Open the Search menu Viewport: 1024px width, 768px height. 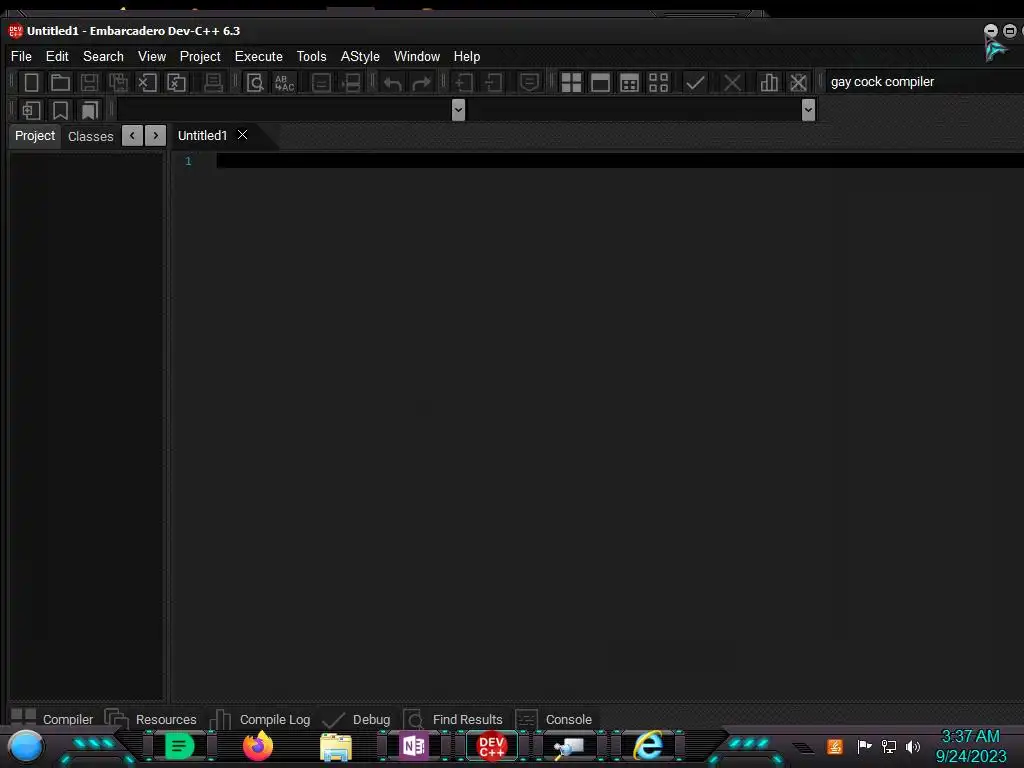click(103, 56)
